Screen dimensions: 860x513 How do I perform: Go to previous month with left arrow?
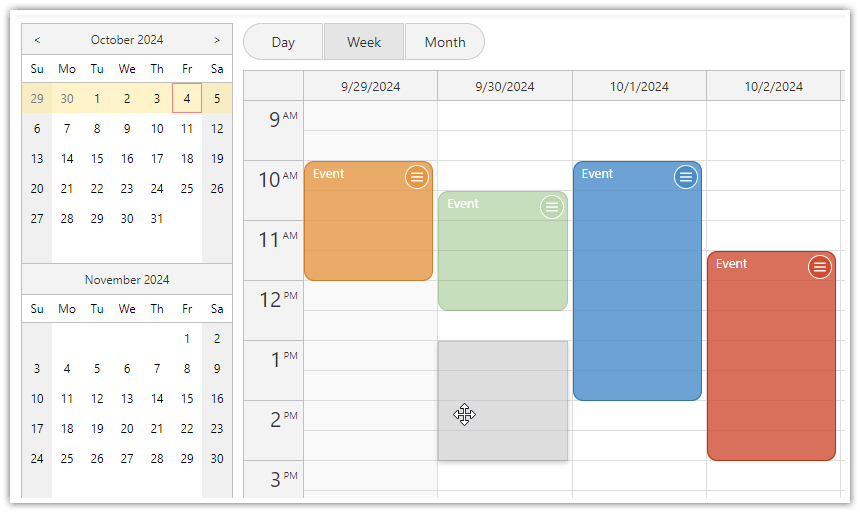coord(37,40)
